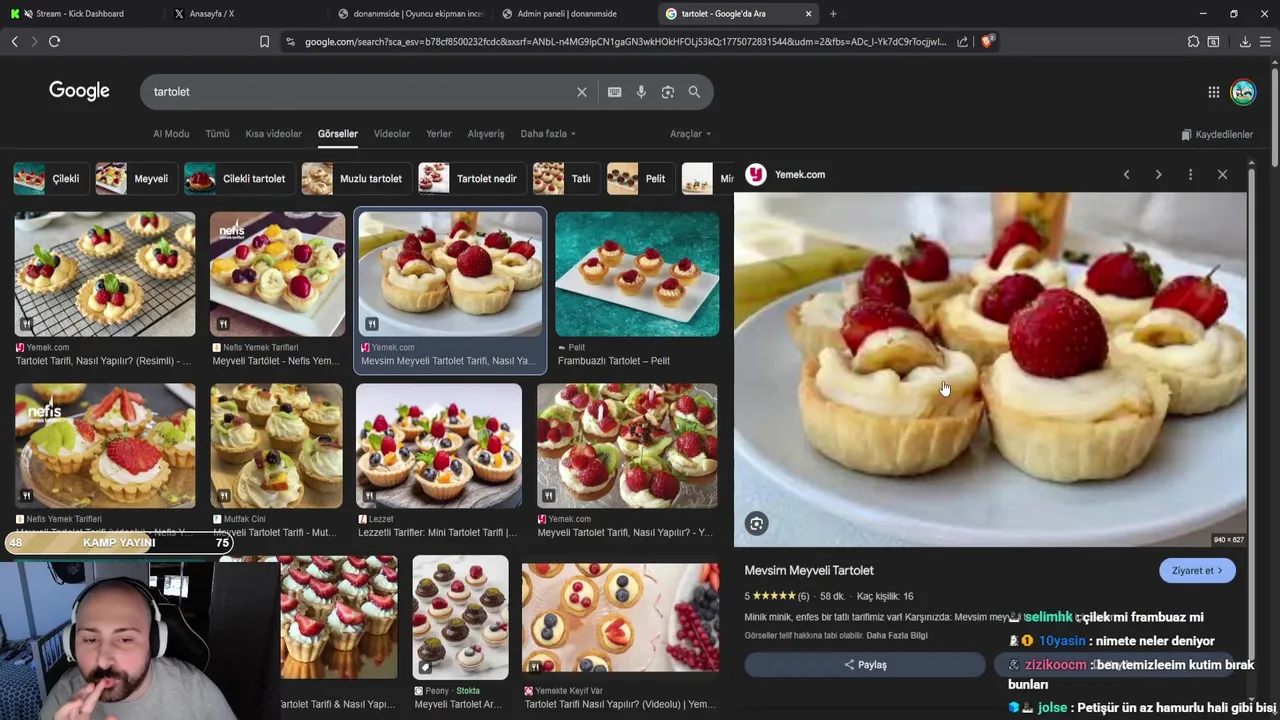
Task: Click the tartolet search input field
Action: point(360,92)
